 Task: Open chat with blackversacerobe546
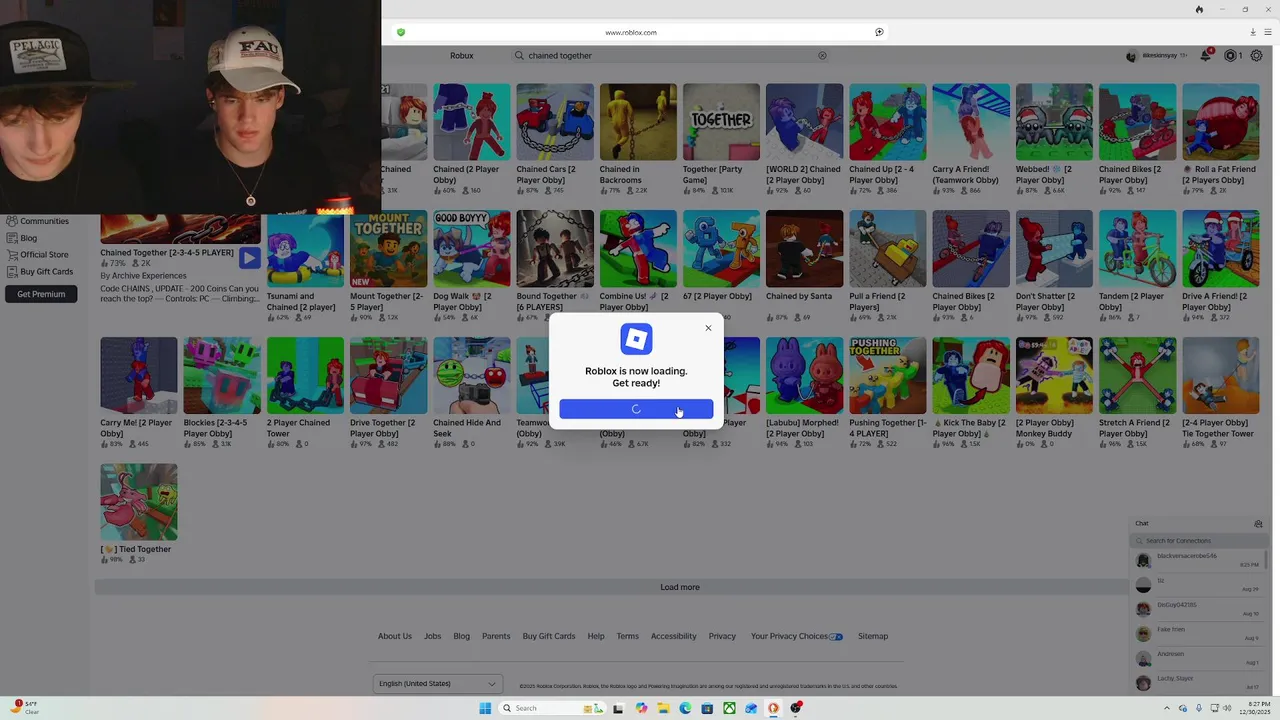[x=1198, y=560]
